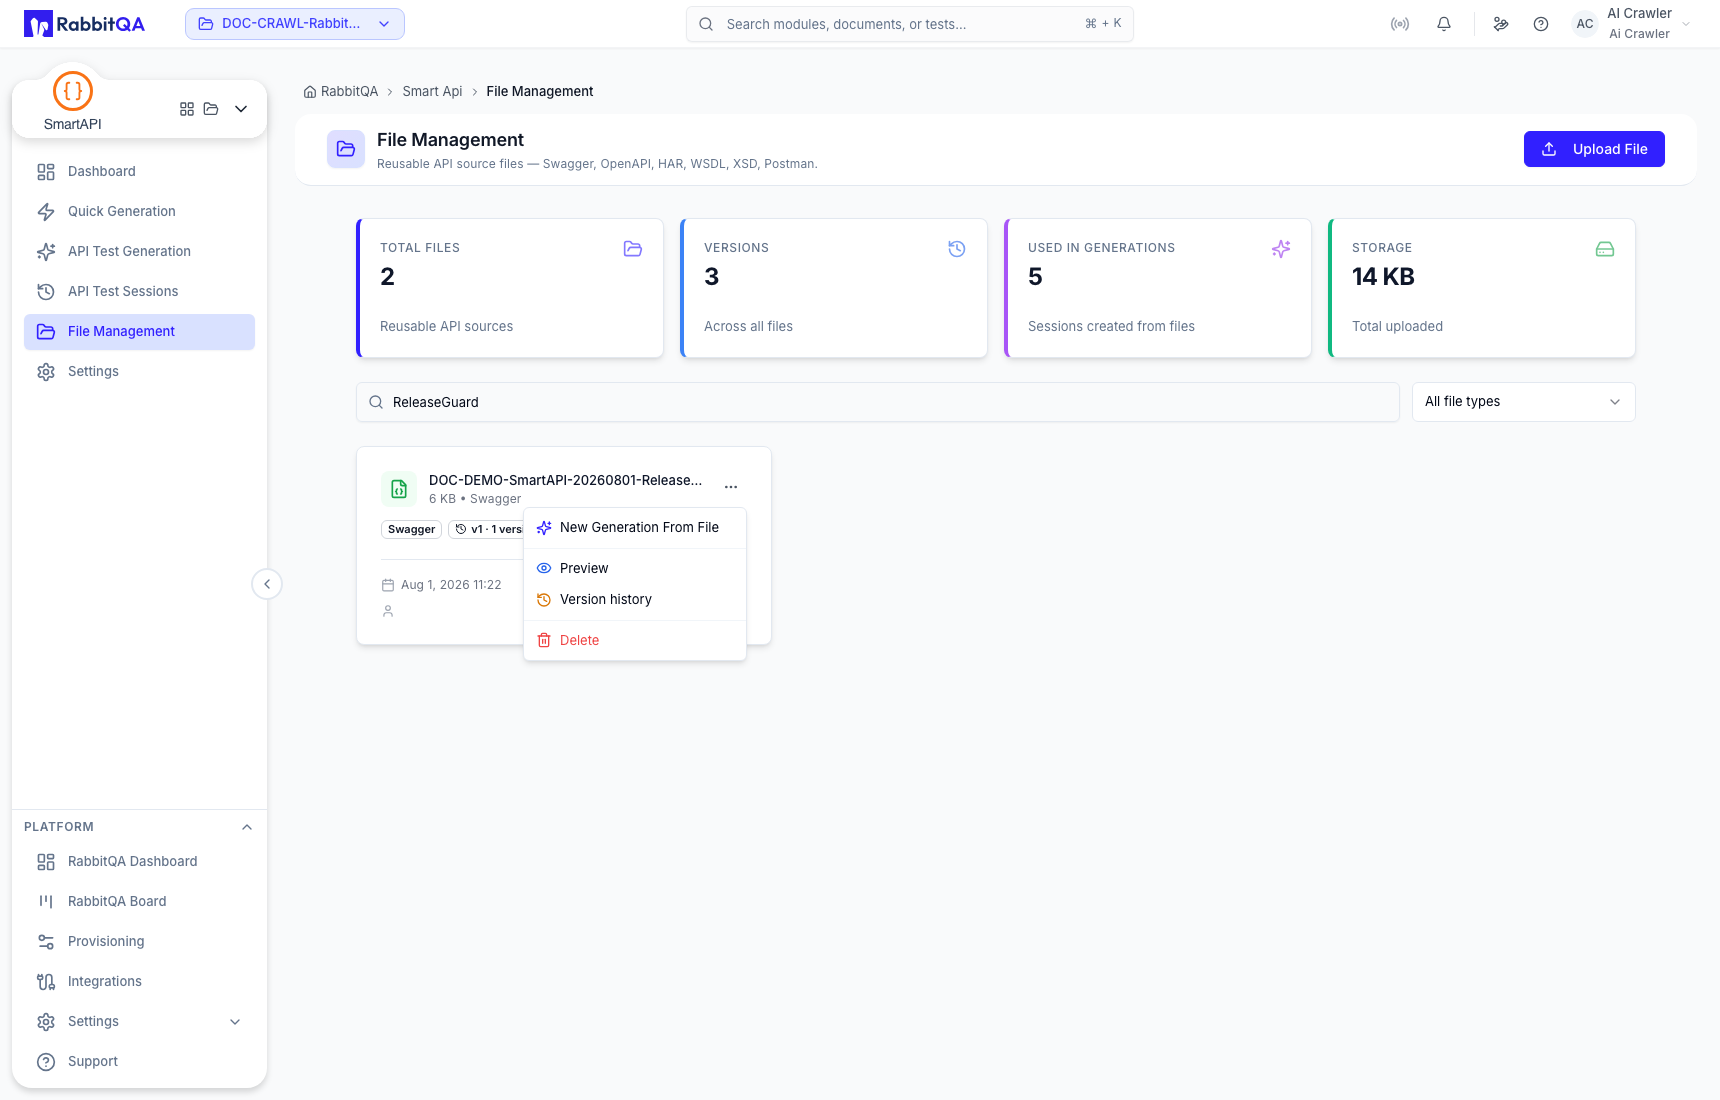This screenshot has width=1720, height=1100.
Task: Click the Dashboard grid icon in sidebar
Action: tap(46, 172)
